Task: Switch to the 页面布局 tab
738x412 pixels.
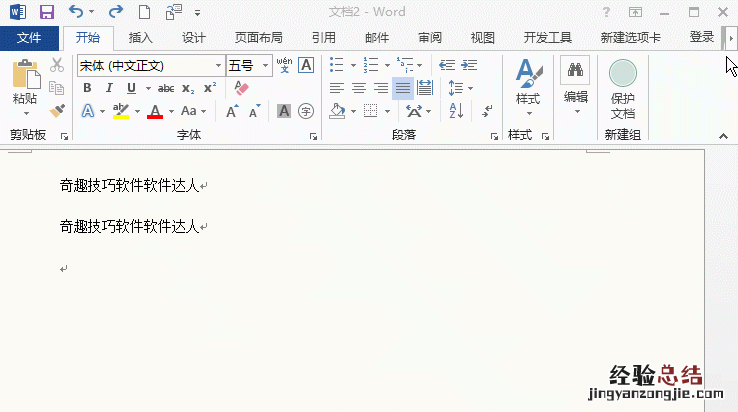Action: 258,38
